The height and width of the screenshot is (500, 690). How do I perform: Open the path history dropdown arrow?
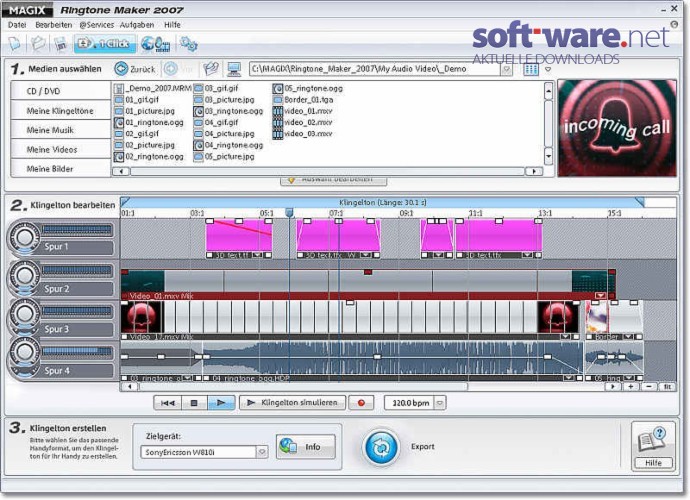point(506,69)
